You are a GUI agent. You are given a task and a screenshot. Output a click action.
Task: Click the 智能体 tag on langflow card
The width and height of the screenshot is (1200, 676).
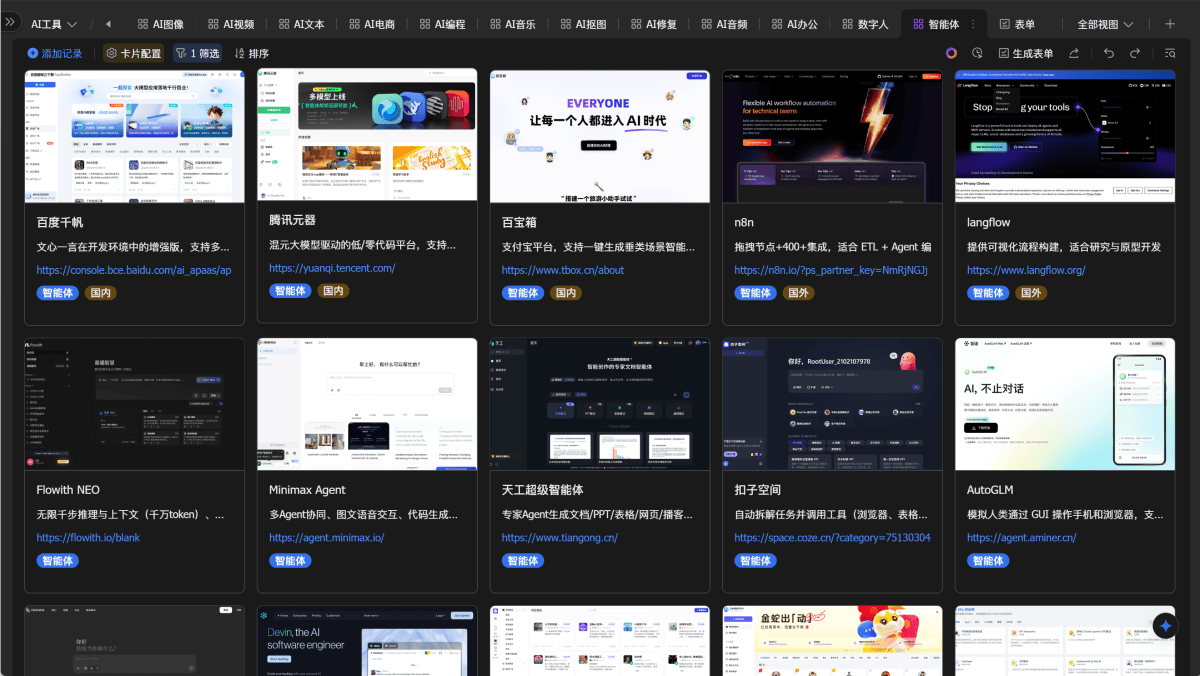point(988,293)
